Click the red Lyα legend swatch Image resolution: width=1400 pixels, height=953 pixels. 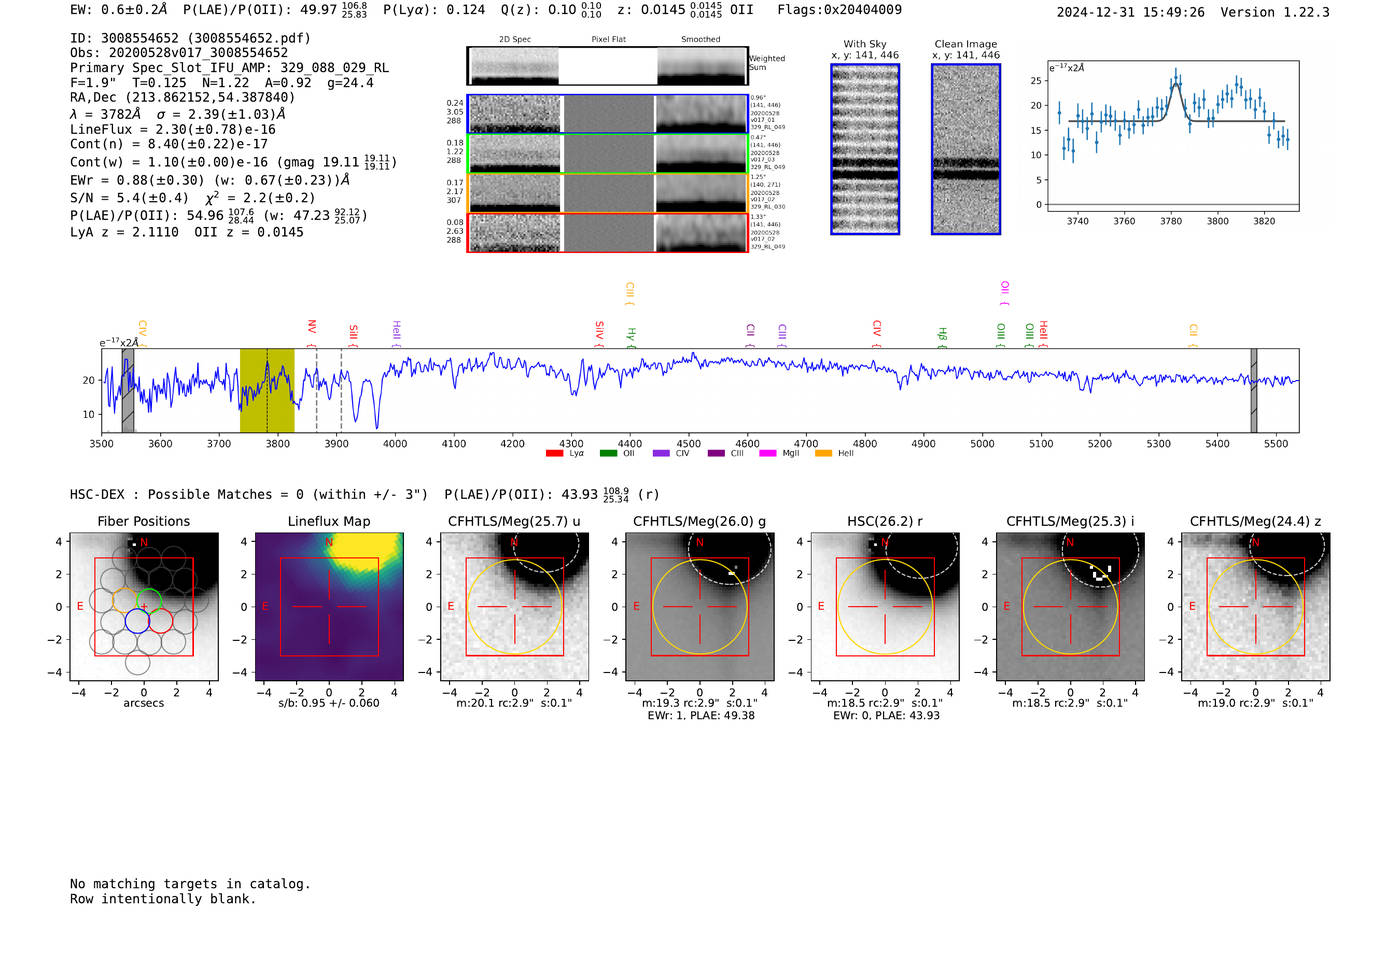(554, 454)
